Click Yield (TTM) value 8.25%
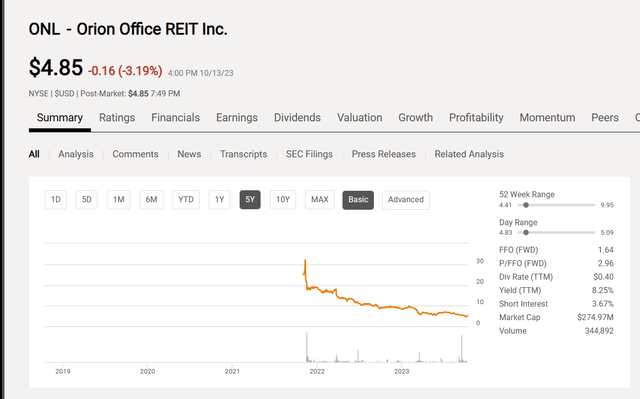Viewport: 640px width, 399px height. pos(603,290)
